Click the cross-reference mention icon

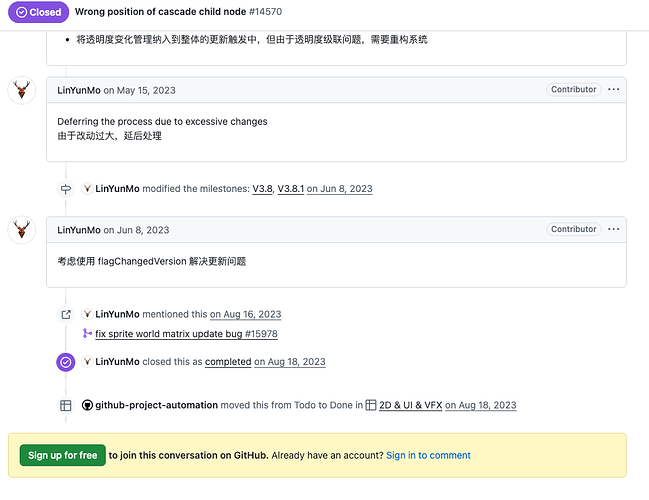66,314
